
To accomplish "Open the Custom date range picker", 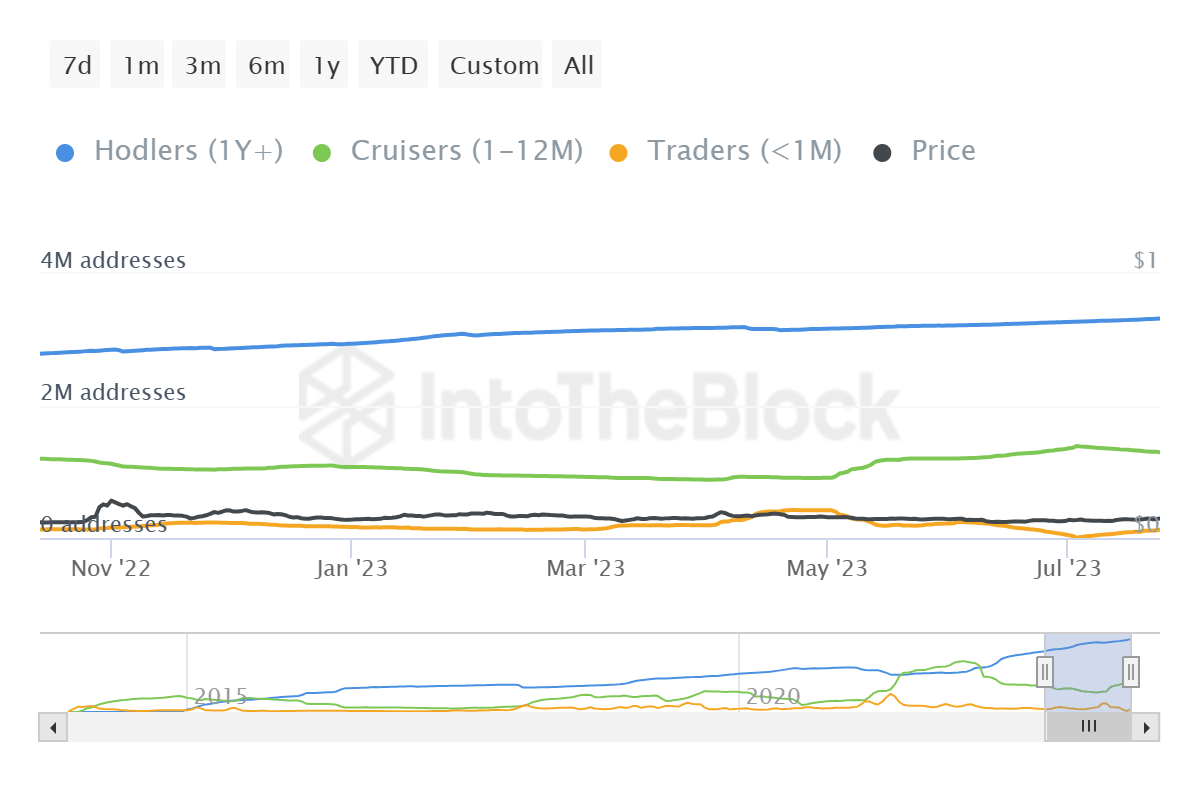I will 491,64.
